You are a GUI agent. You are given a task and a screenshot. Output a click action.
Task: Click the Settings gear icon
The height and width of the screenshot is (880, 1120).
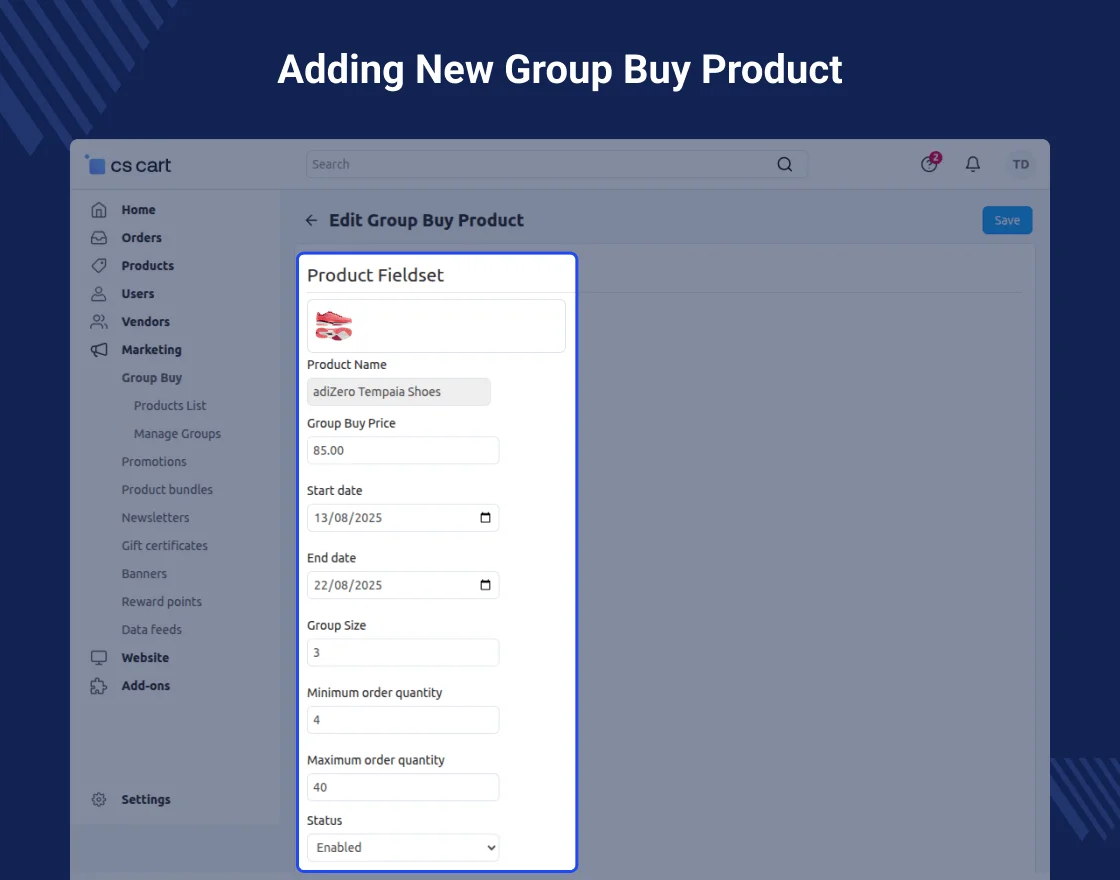tap(99, 800)
